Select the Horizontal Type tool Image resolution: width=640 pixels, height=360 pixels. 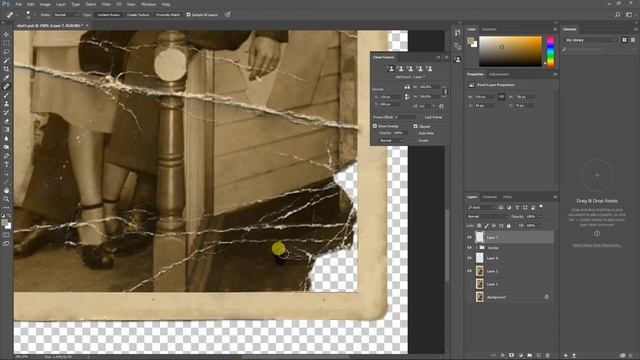tap(6, 164)
